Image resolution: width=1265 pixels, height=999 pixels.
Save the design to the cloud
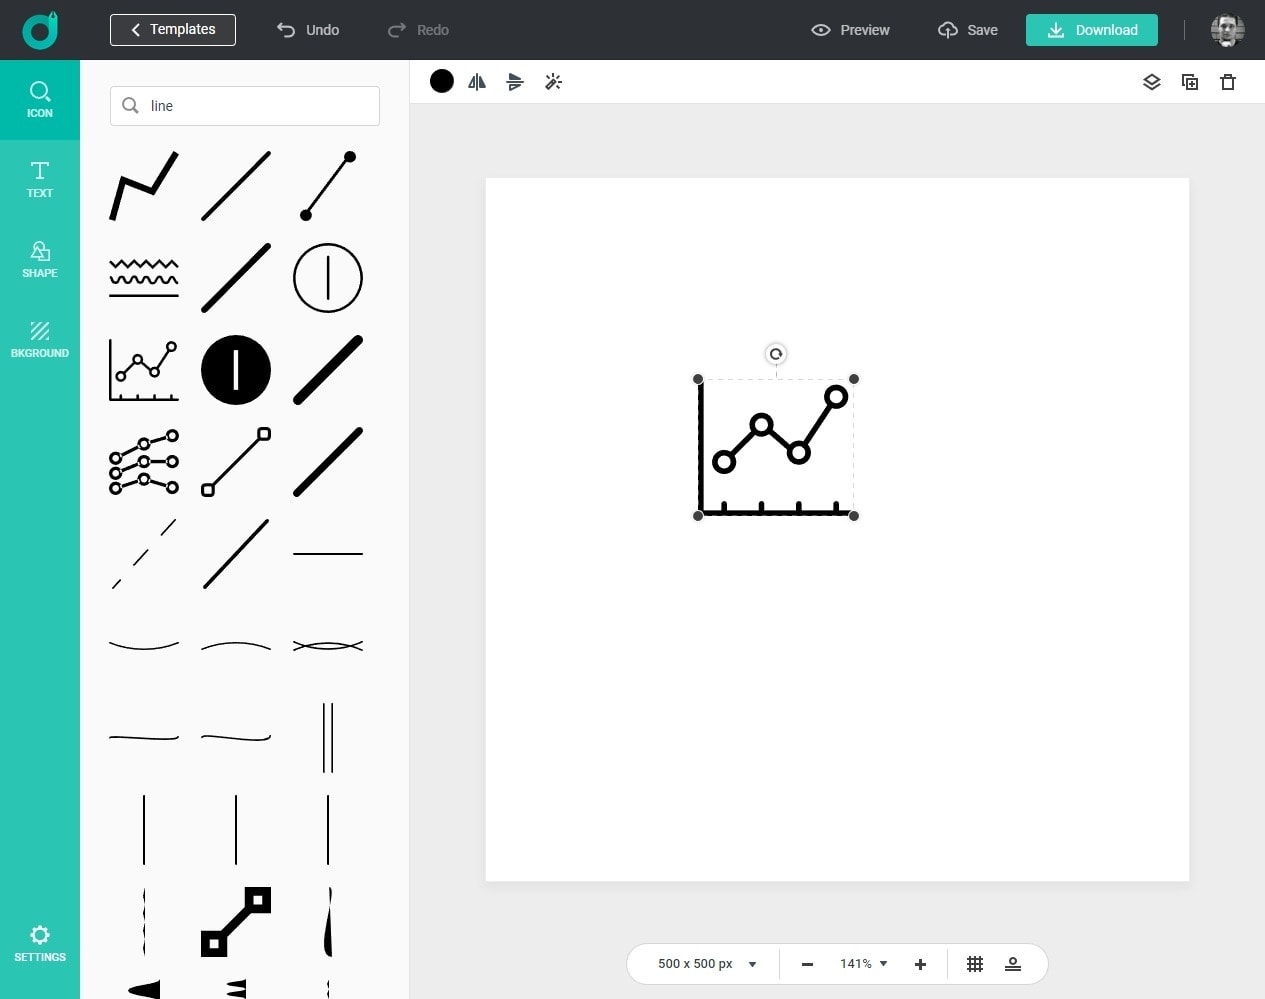click(968, 30)
